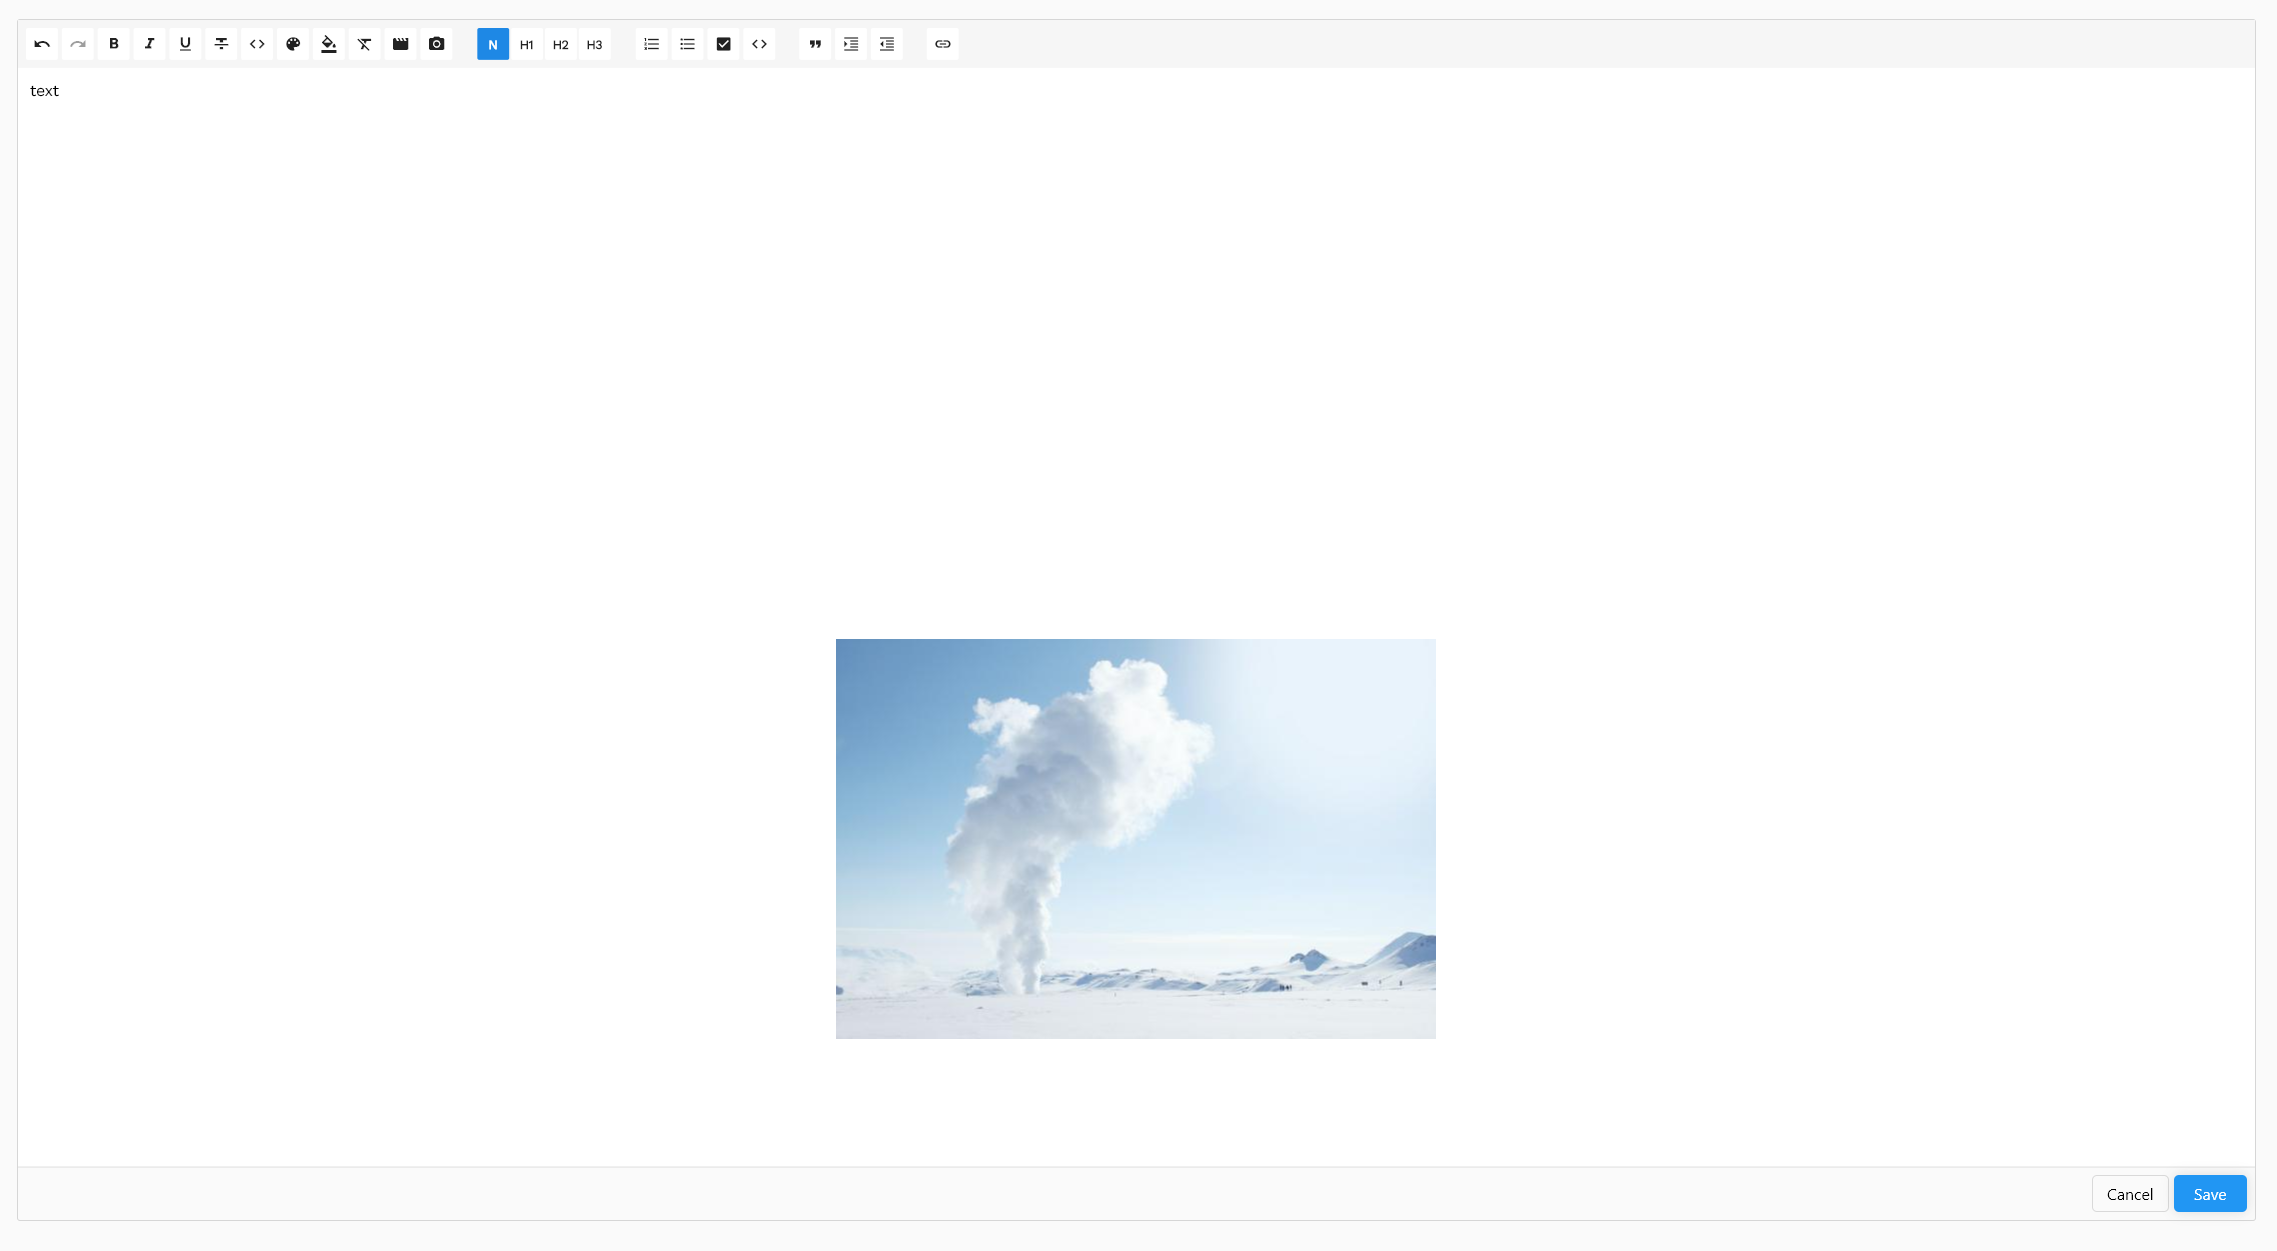Apply strikethrough formatting
Screen dimensions: 2277x1251
tap(221, 44)
